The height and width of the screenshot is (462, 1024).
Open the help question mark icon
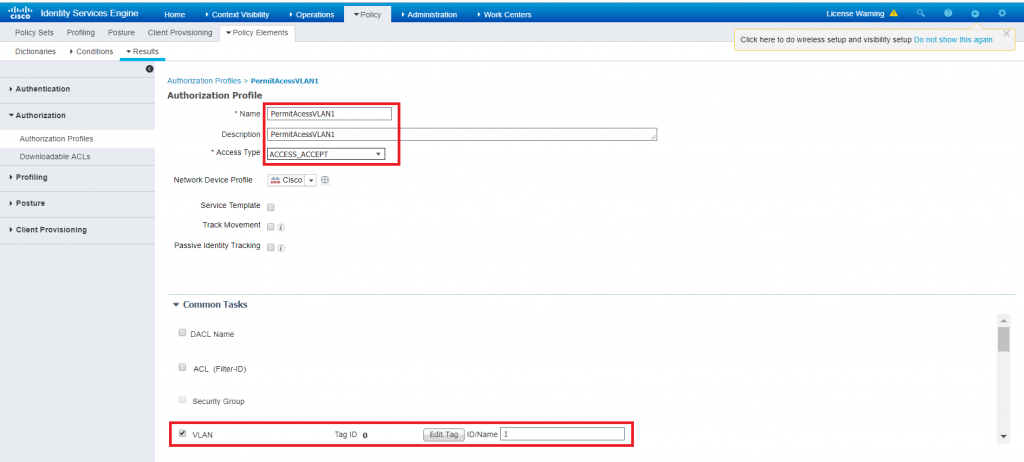click(947, 14)
